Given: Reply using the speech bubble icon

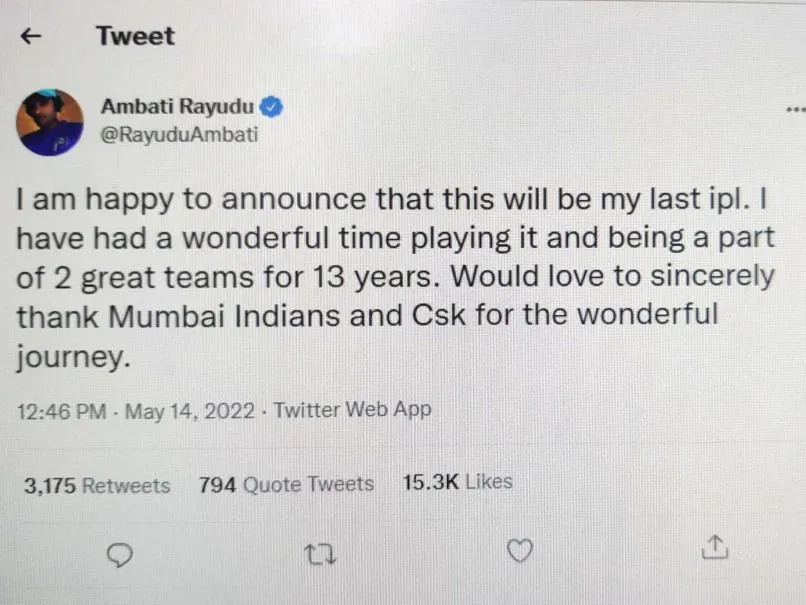Looking at the screenshot, I should point(119,553).
